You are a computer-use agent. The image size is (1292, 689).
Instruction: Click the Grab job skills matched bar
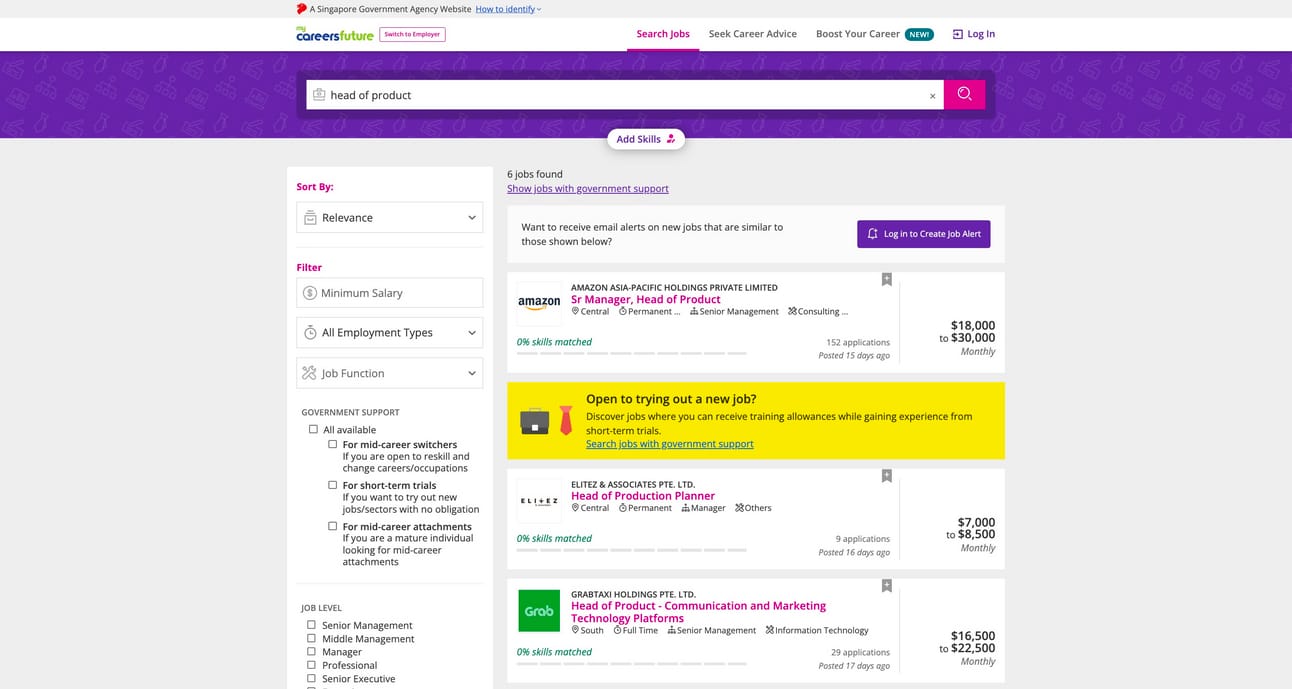pyautogui.click(x=631, y=664)
